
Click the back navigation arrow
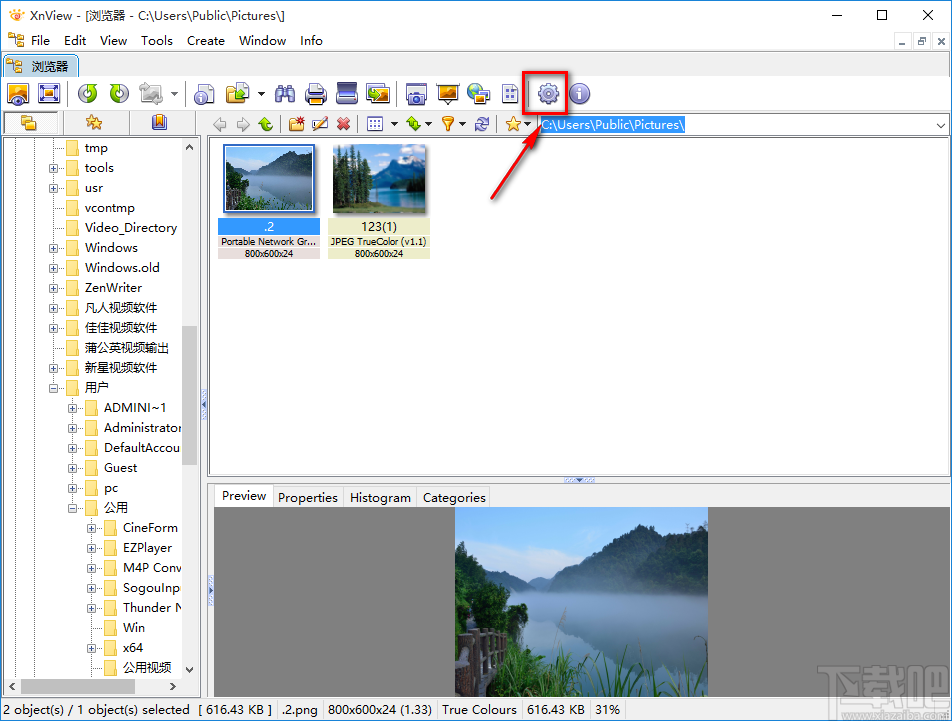coord(220,124)
